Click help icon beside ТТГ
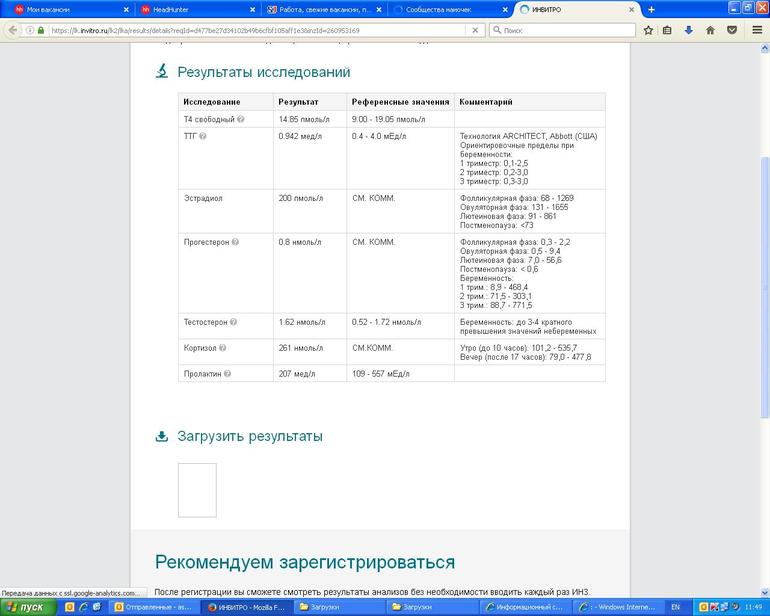The height and width of the screenshot is (616, 770). (202, 136)
